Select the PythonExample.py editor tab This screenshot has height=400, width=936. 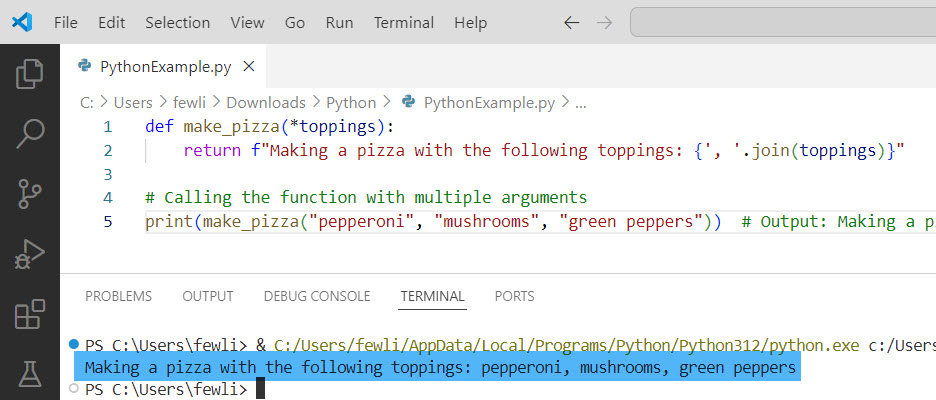click(x=163, y=66)
